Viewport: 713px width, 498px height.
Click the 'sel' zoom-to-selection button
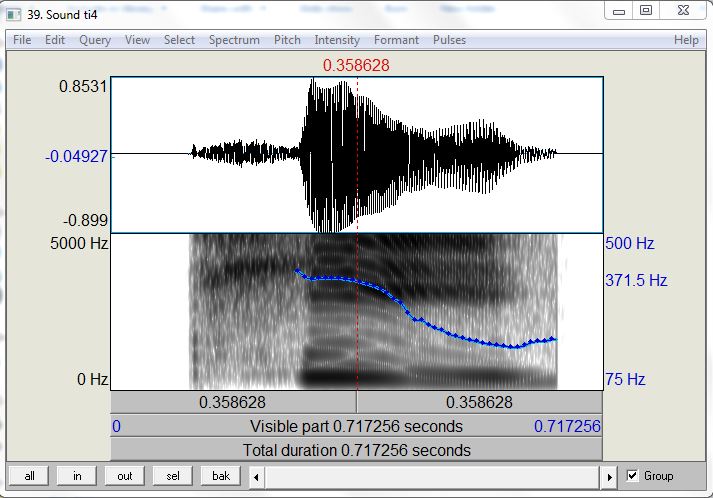click(173, 476)
